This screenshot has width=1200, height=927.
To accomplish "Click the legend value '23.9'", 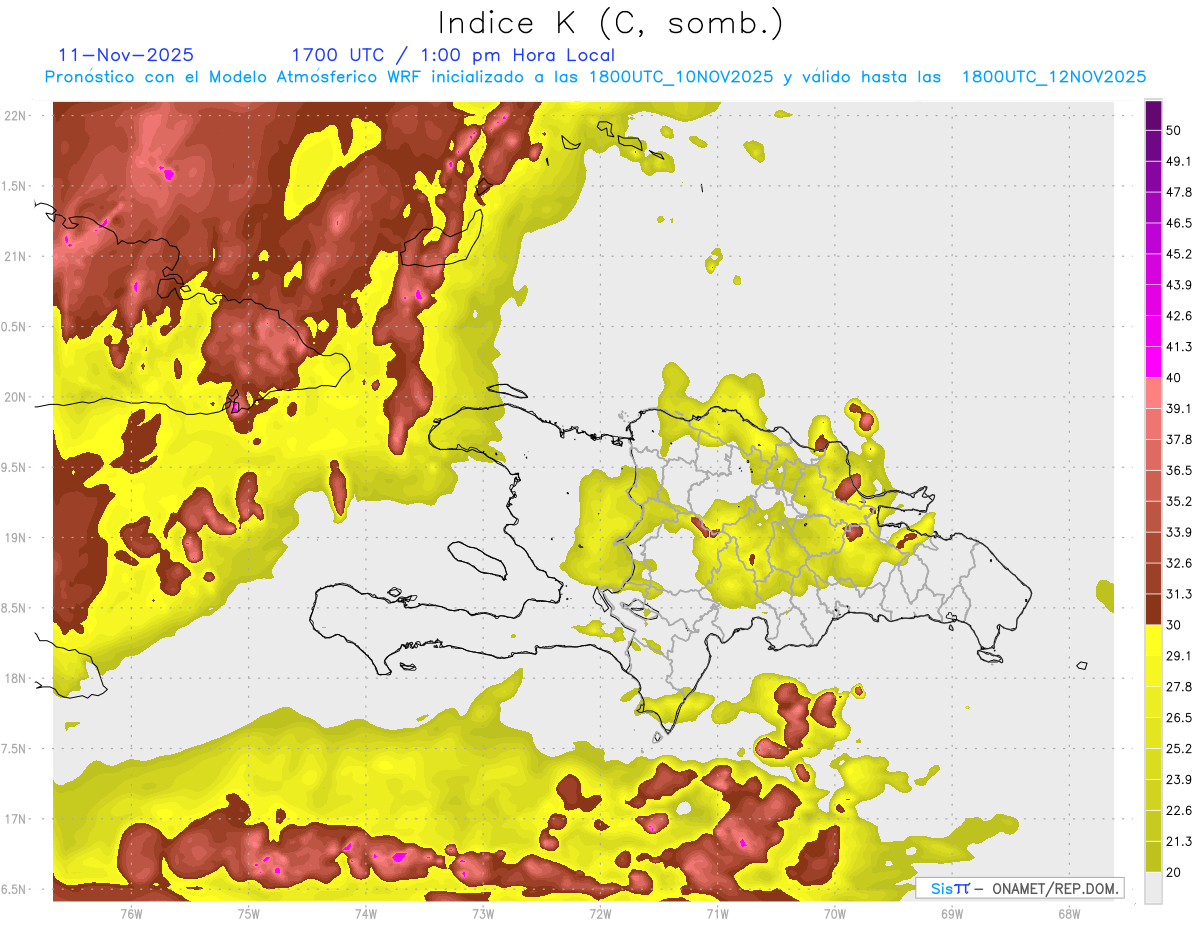I will pyautogui.click(x=1179, y=779).
